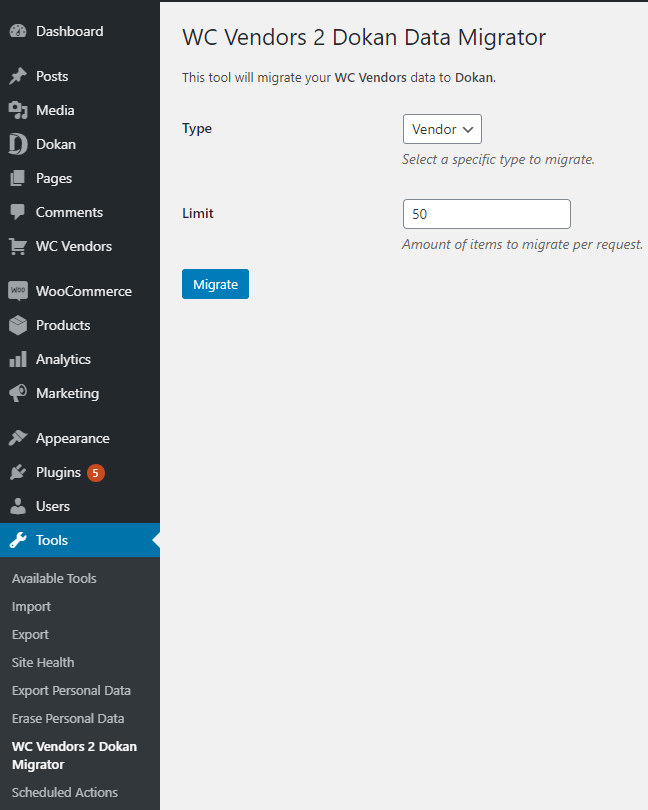This screenshot has width=648, height=810.
Task: Click the Type field label
Action: pyautogui.click(x=197, y=129)
